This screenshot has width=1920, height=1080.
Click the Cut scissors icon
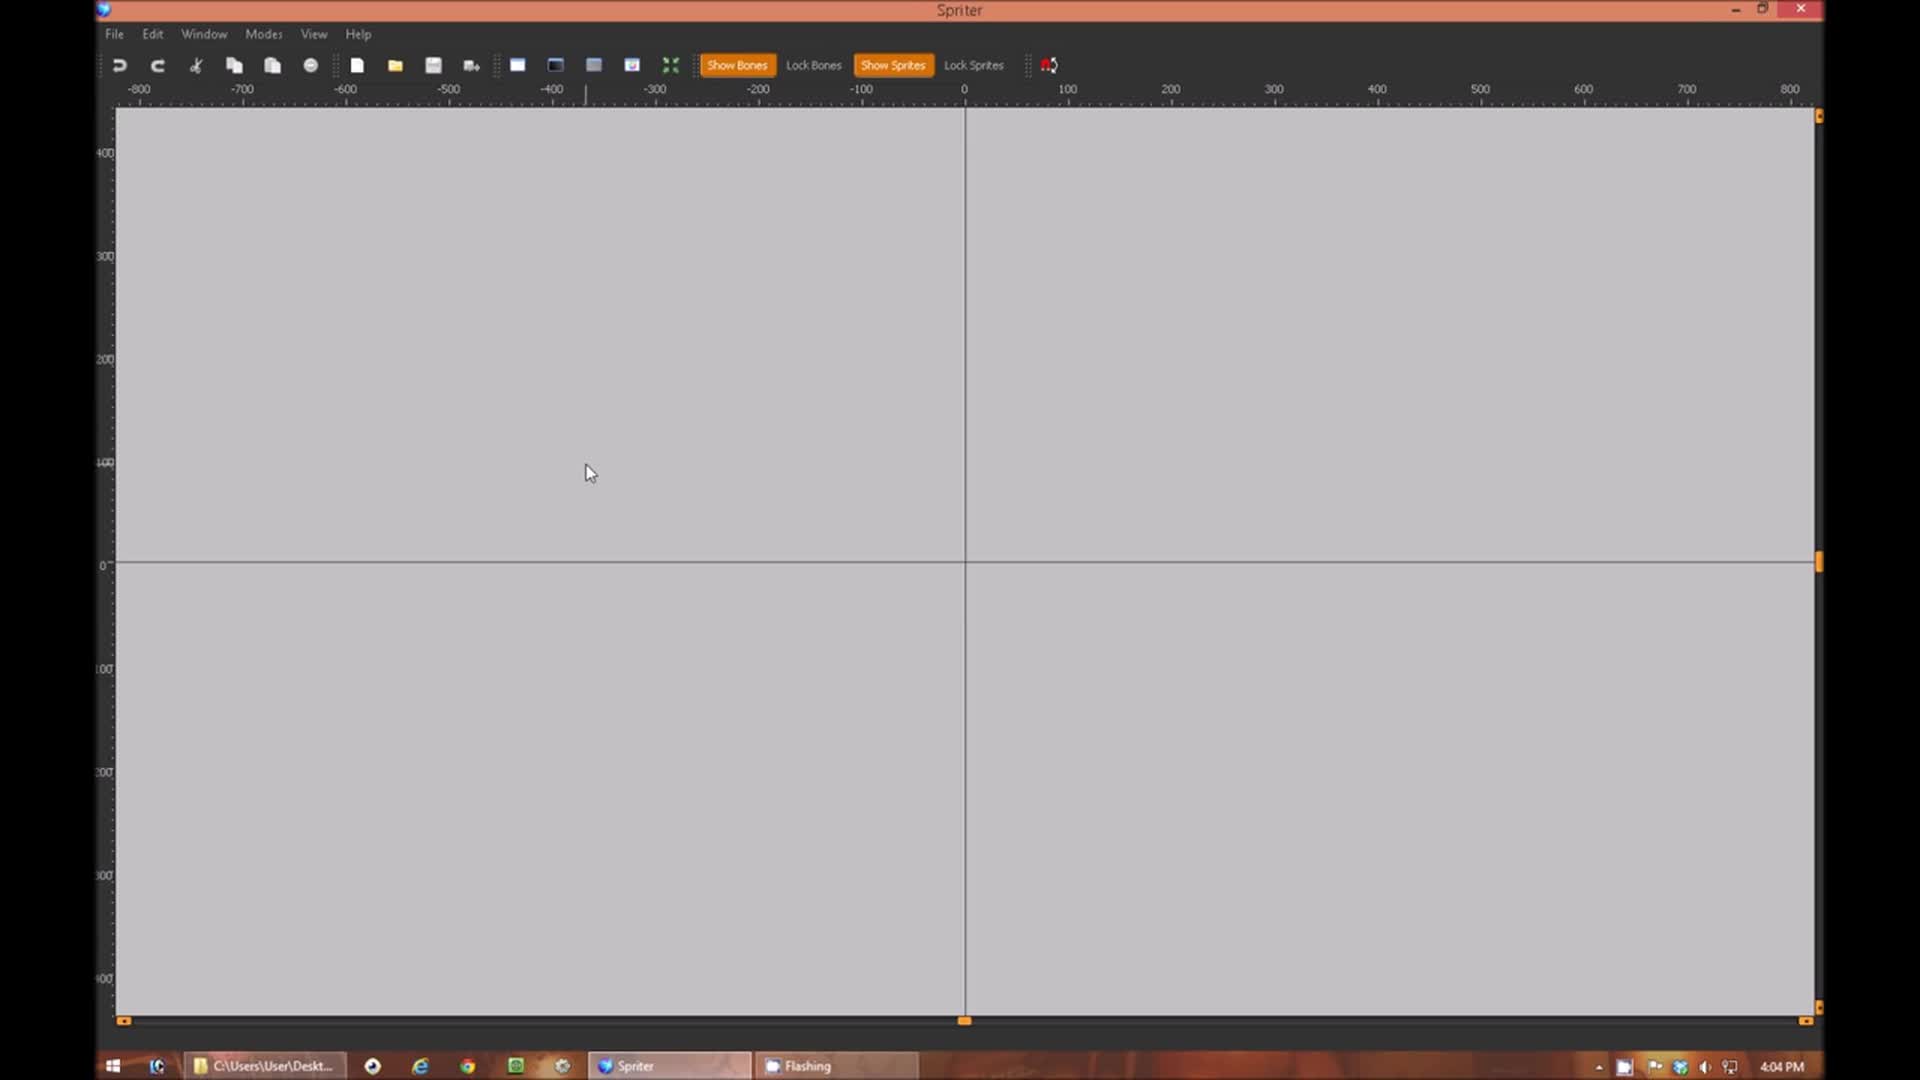click(x=196, y=66)
